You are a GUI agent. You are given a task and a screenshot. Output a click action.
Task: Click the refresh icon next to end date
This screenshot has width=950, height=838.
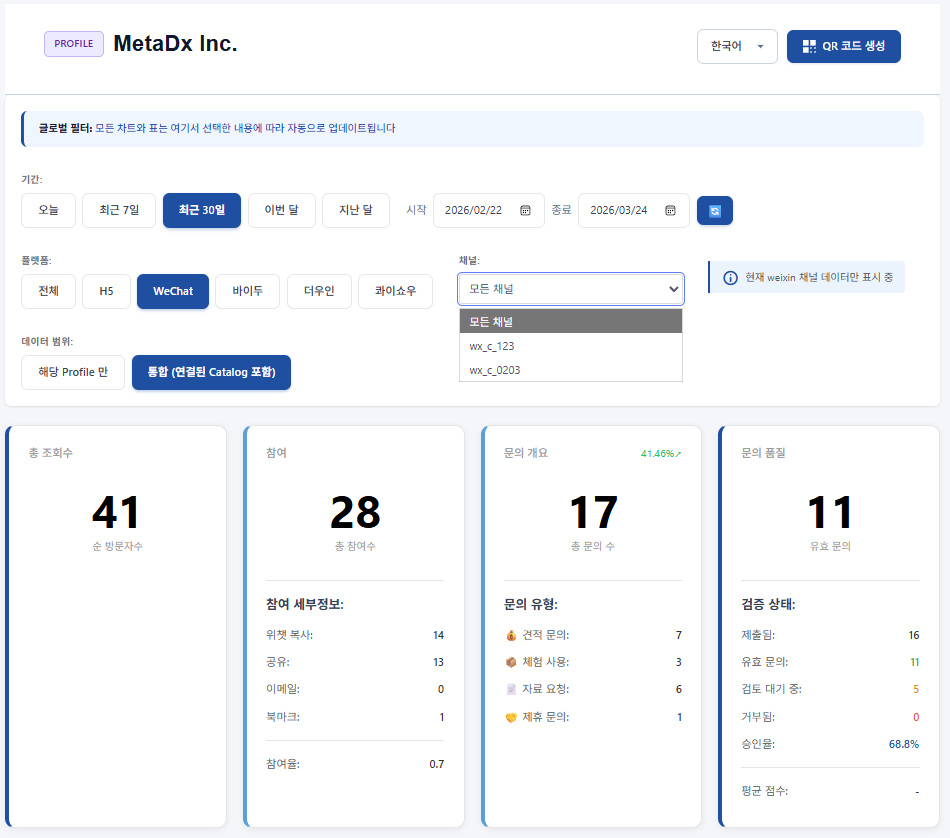click(x=714, y=211)
